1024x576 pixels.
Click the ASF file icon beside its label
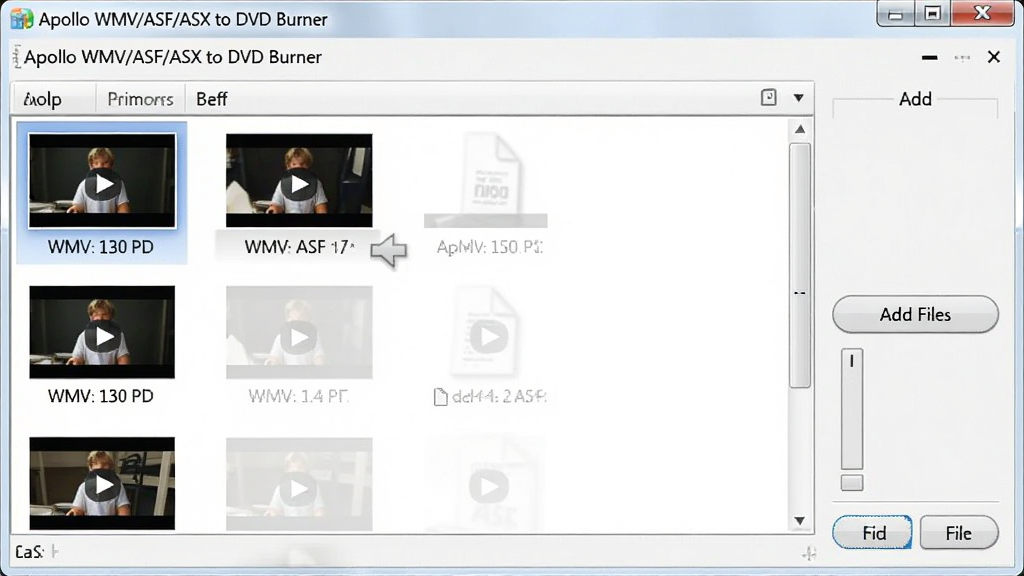coord(441,396)
